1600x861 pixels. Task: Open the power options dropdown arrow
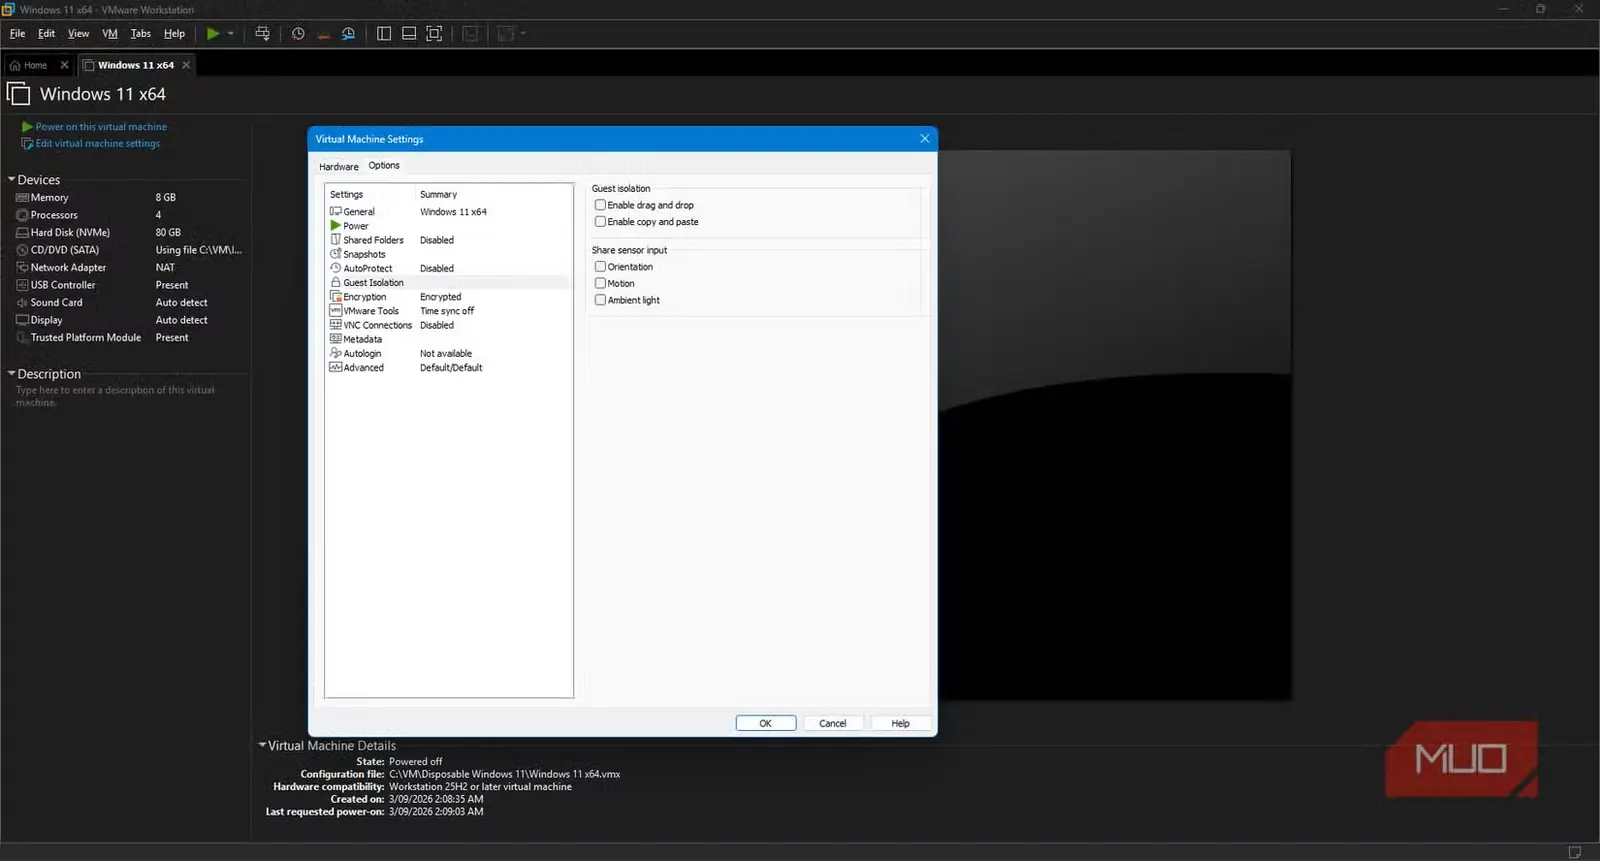point(231,33)
